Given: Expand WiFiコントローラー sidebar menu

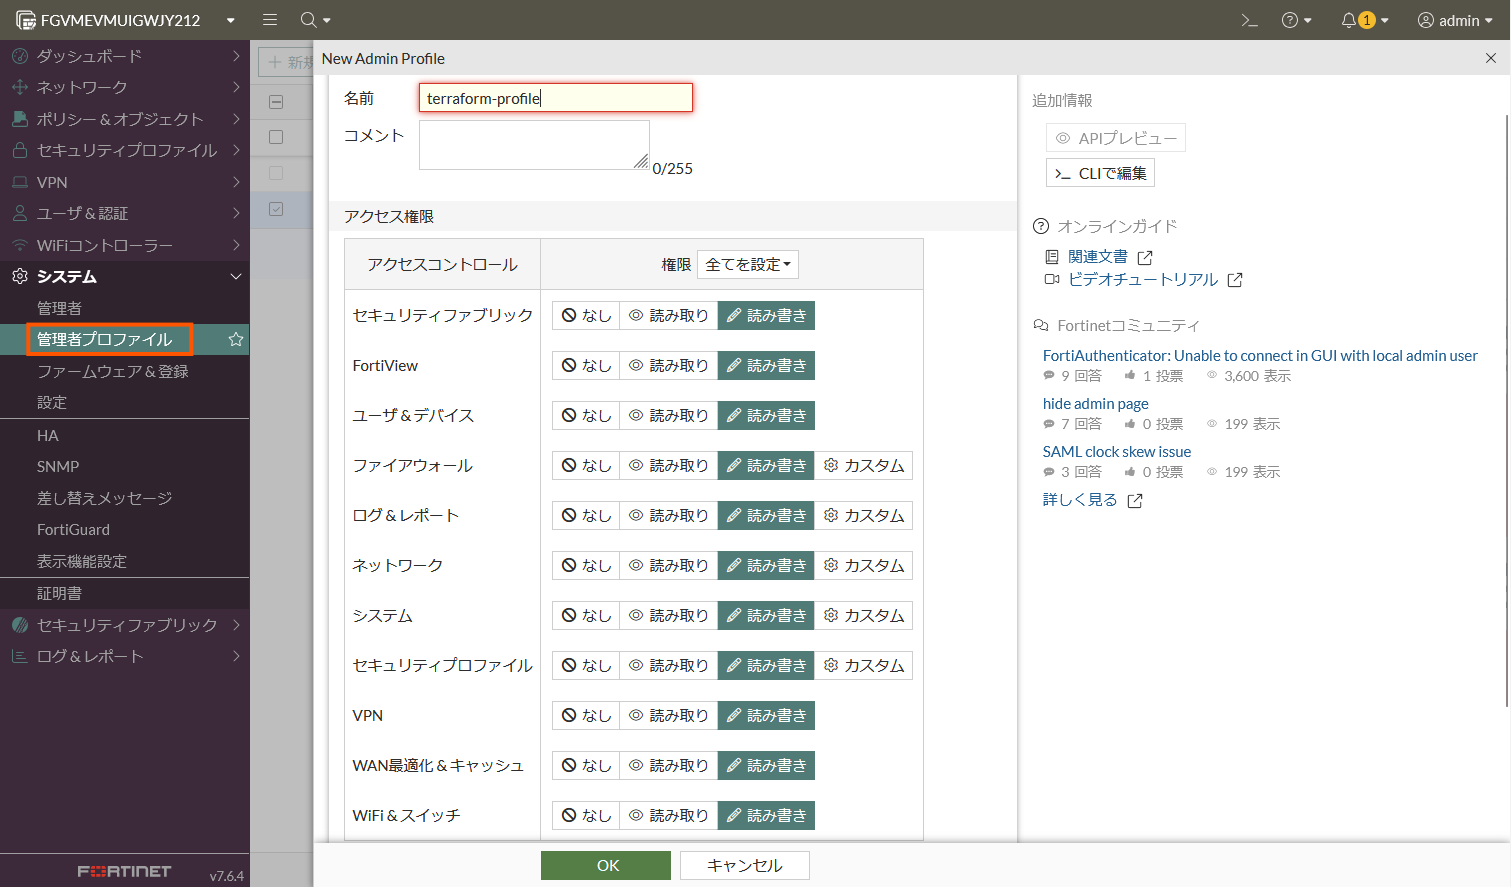Looking at the screenshot, I should point(125,245).
